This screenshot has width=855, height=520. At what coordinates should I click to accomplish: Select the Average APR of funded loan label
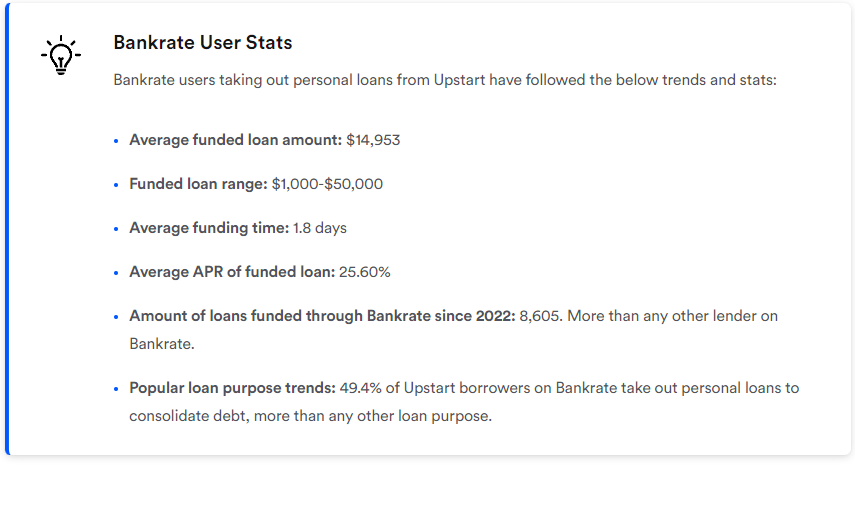click(x=232, y=272)
